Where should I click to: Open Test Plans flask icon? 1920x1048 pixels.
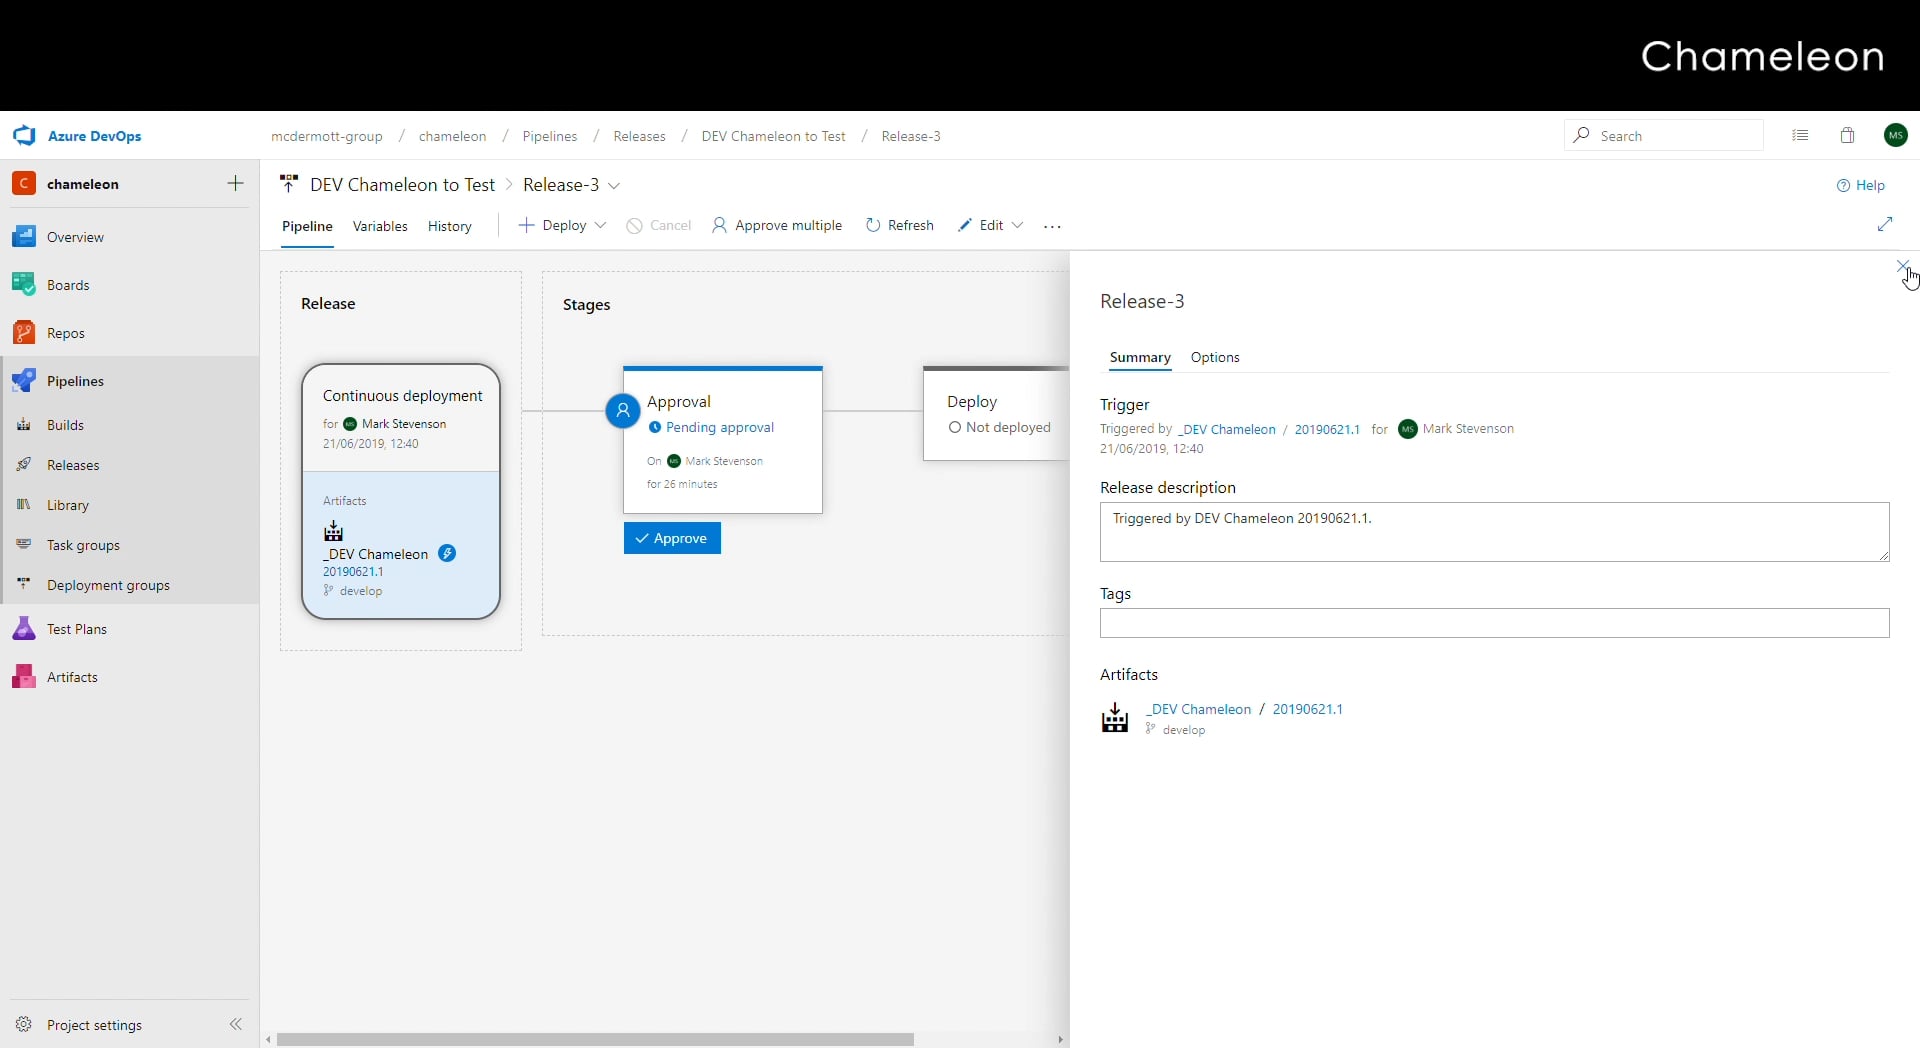[24, 629]
